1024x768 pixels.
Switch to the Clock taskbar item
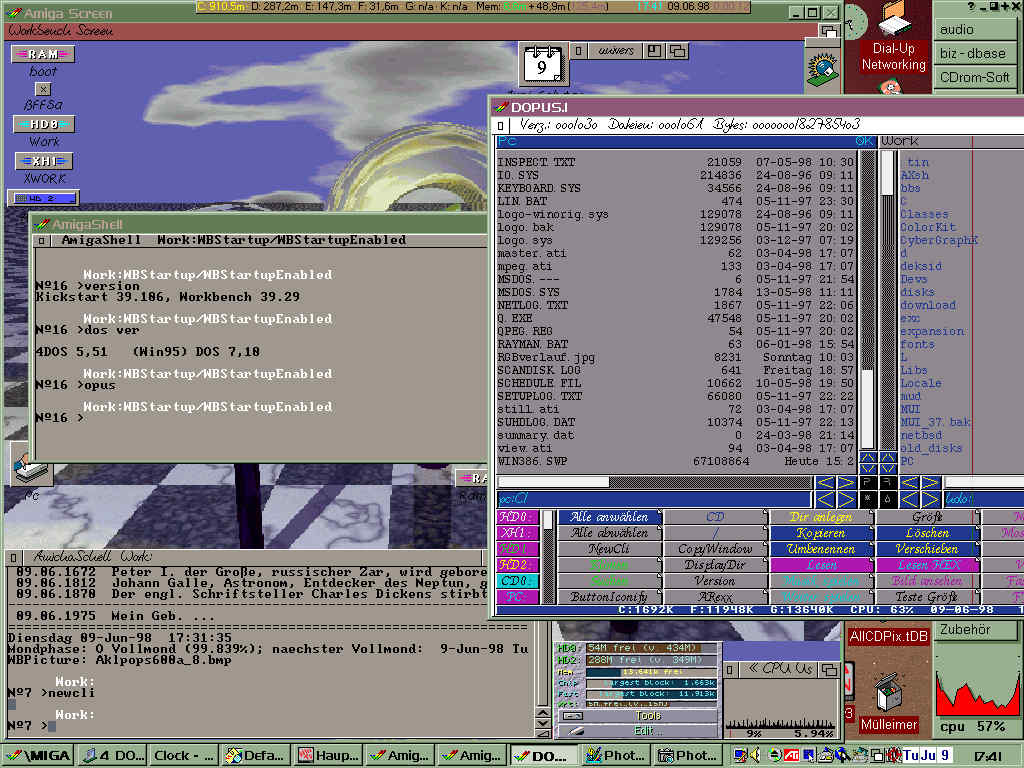pos(181,756)
